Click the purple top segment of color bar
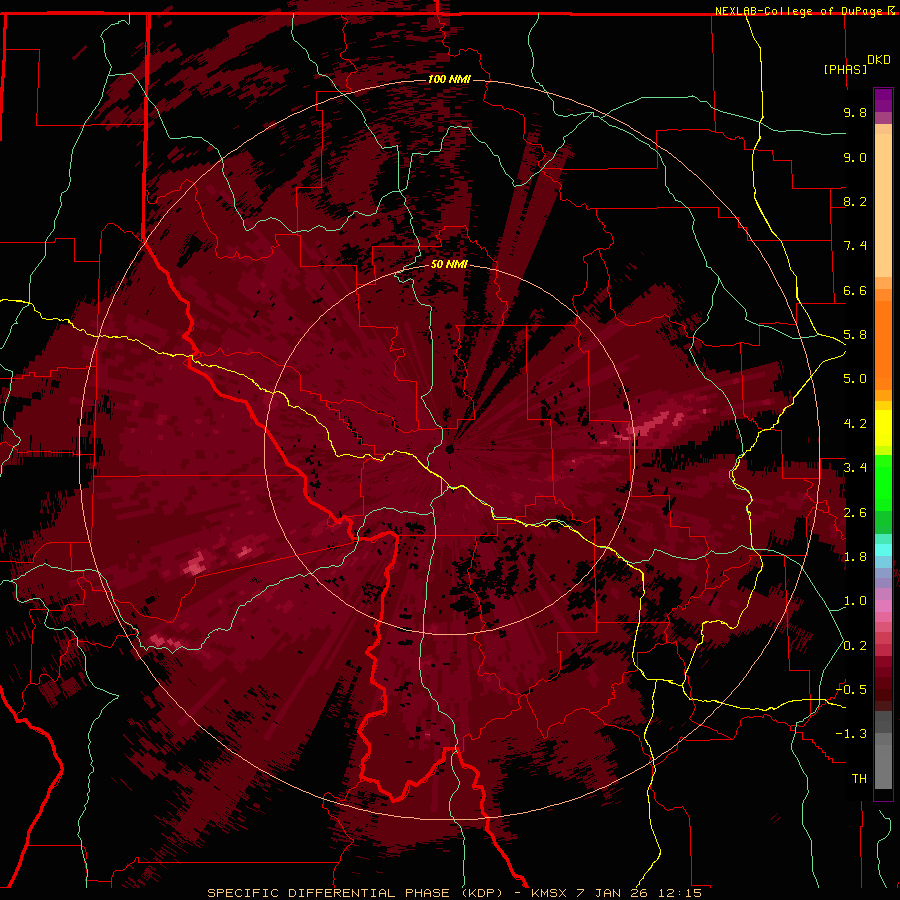This screenshot has height=900, width=900. (883, 100)
